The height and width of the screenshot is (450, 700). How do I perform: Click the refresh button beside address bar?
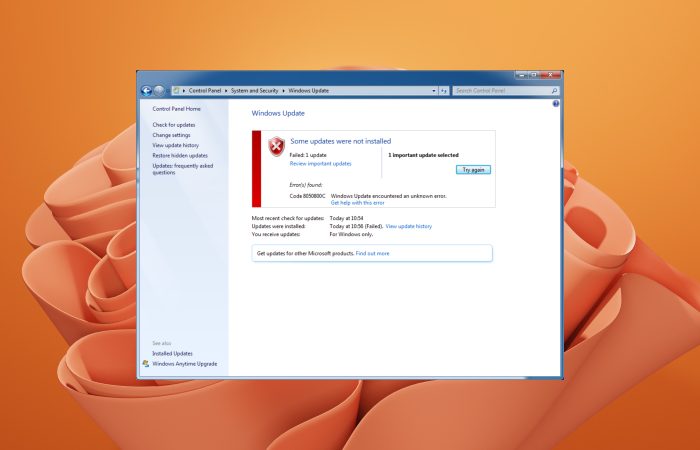point(443,91)
